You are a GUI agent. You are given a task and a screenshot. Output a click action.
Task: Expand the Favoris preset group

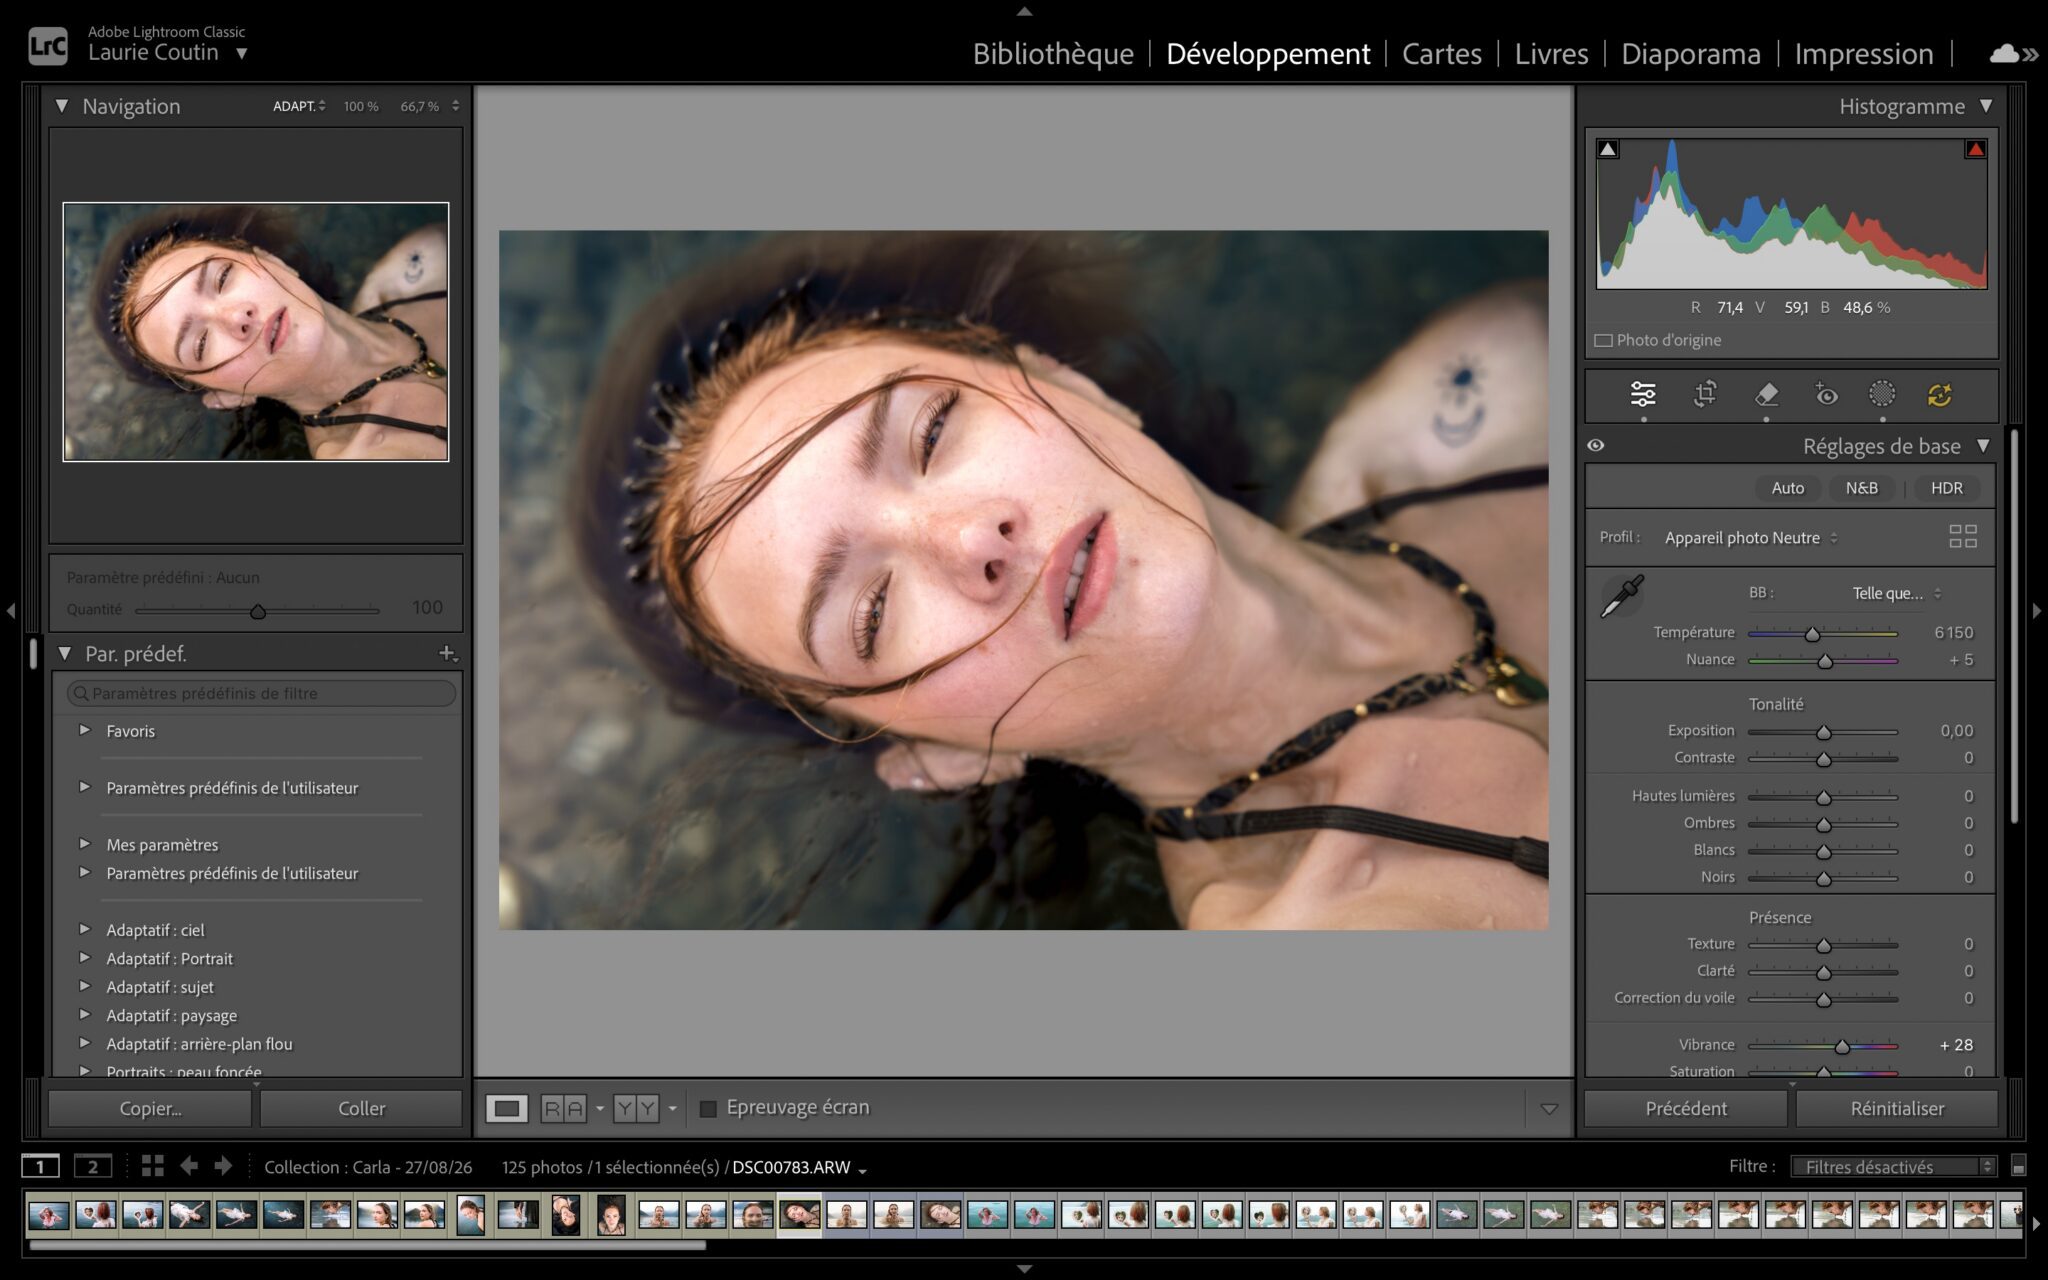coord(85,730)
